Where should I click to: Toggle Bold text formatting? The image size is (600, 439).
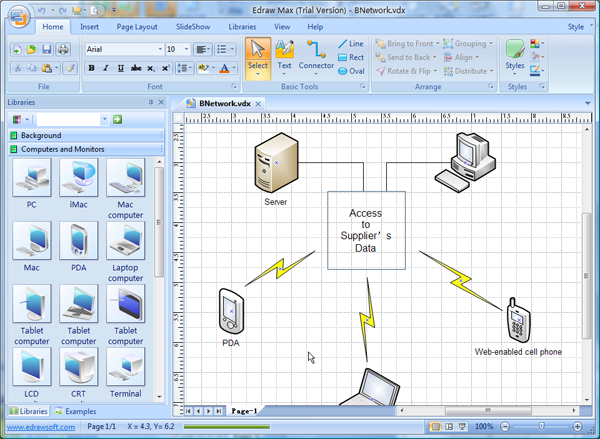[91, 68]
